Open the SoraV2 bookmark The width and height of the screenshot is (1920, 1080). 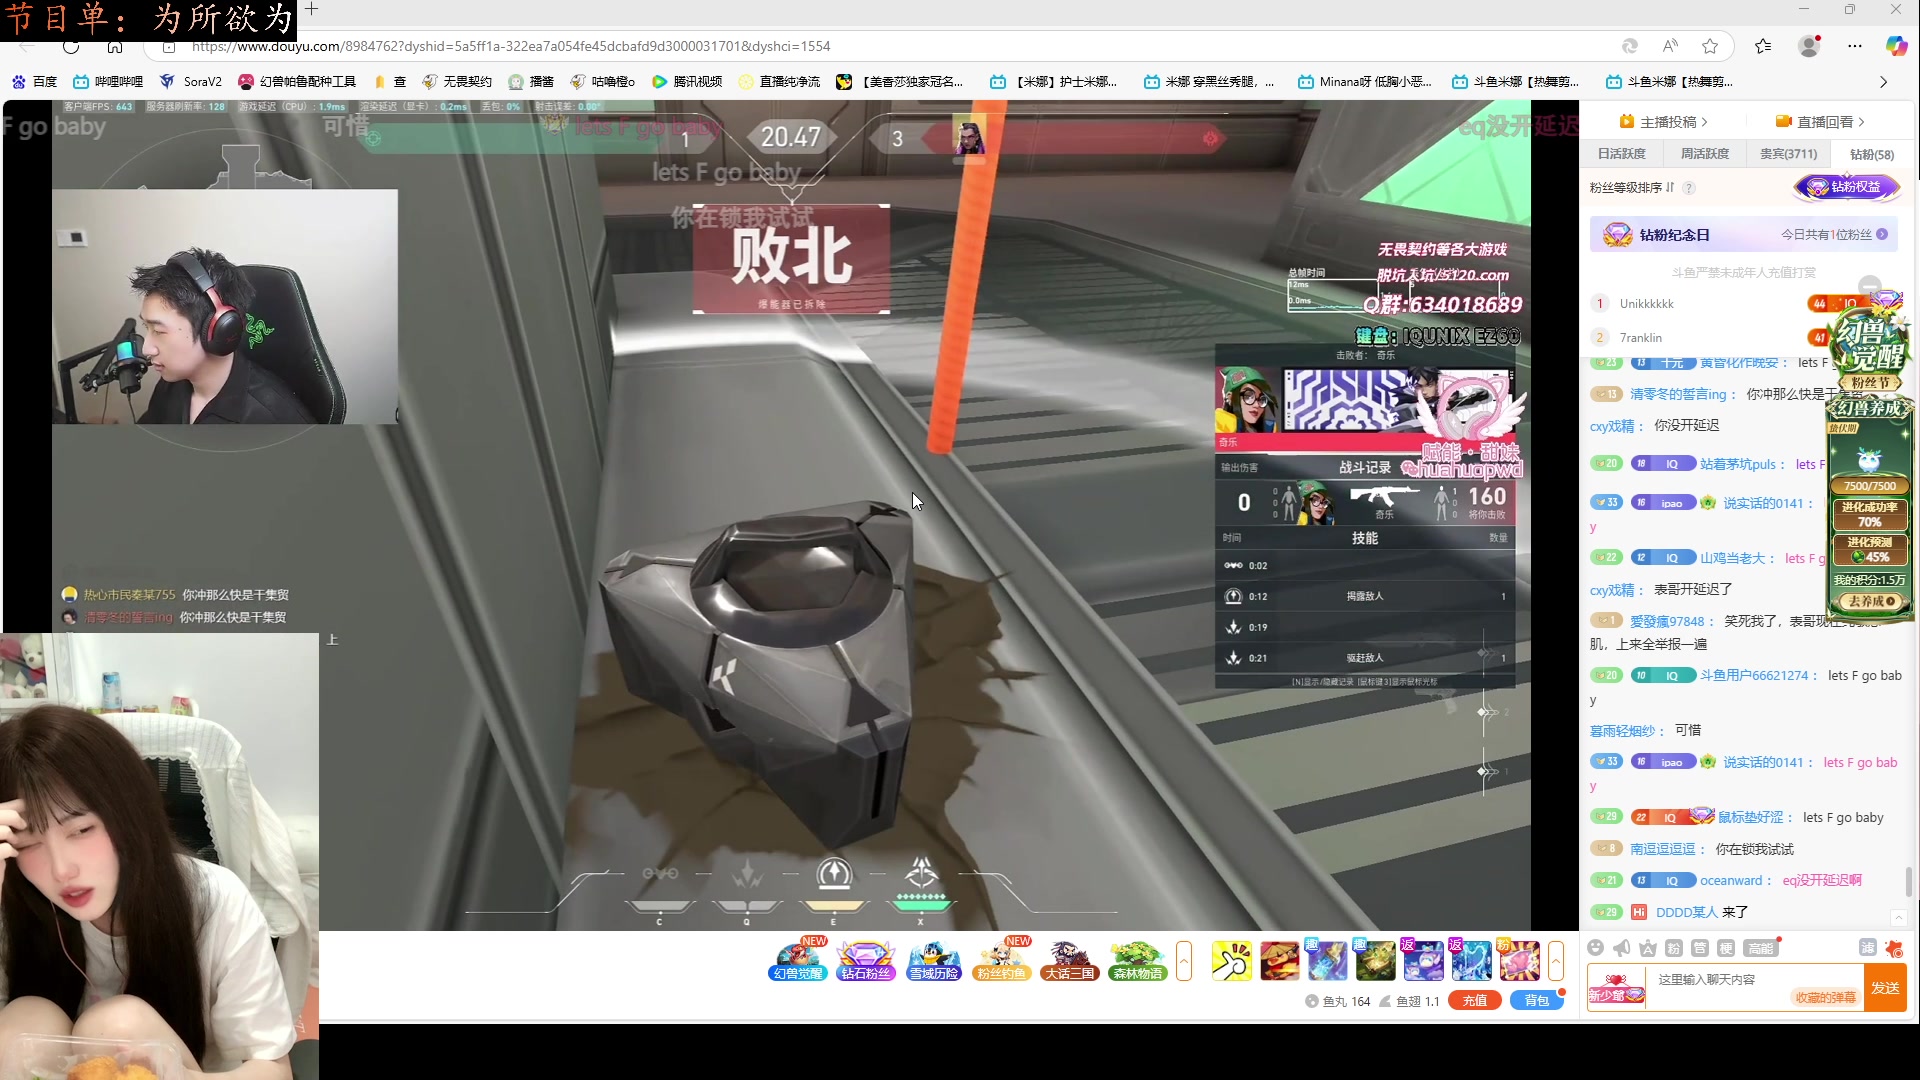pyautogui.click(x=190, y=82)
